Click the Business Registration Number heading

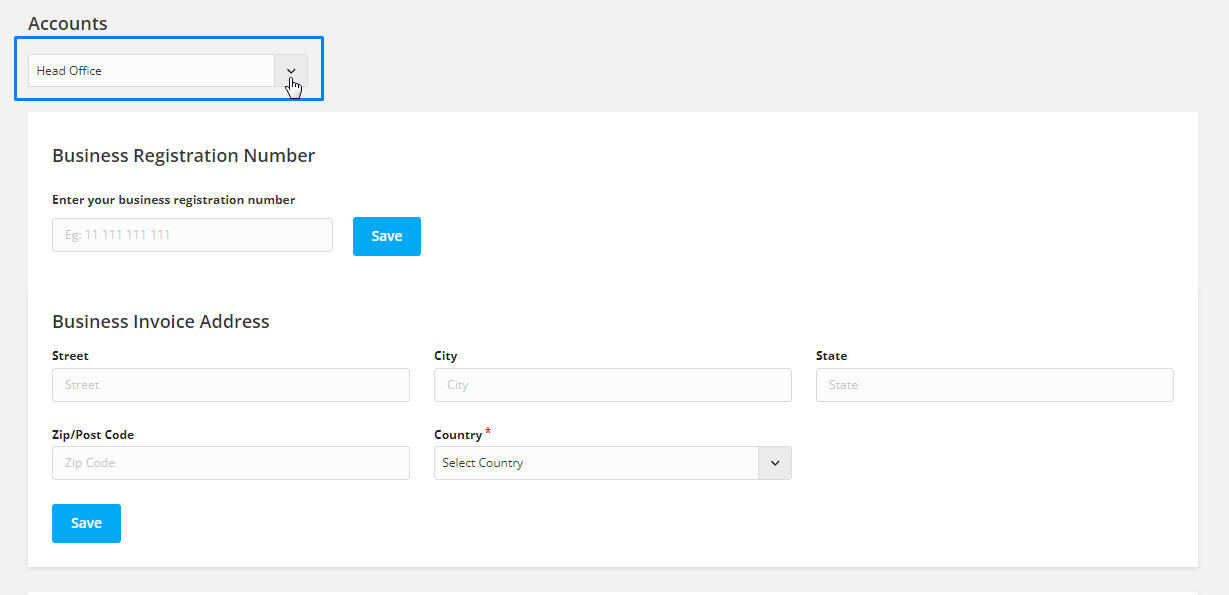click(184, 156)
